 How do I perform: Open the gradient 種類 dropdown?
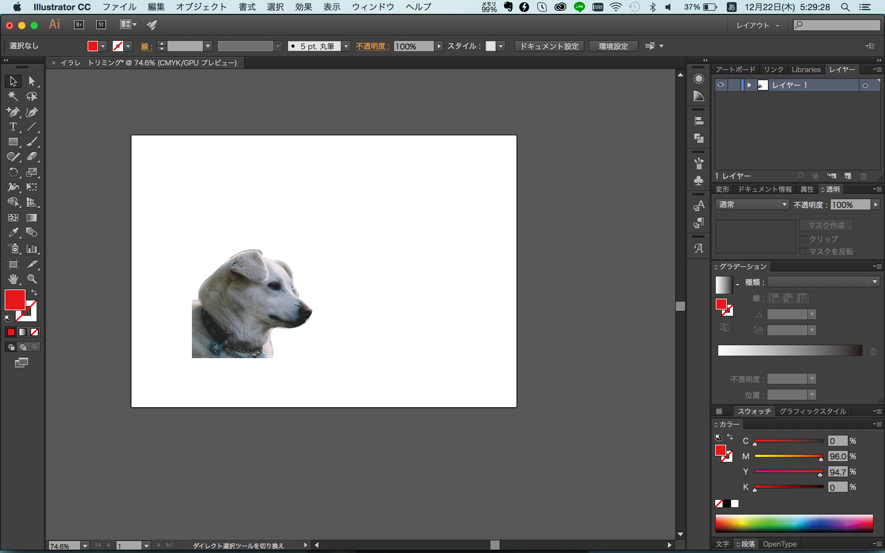(823, 282)
